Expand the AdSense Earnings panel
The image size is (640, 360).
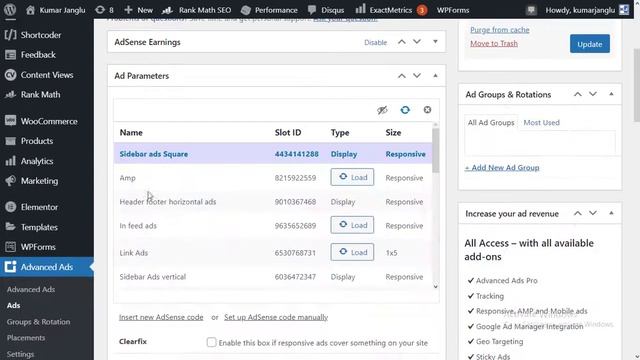[435, 42]
